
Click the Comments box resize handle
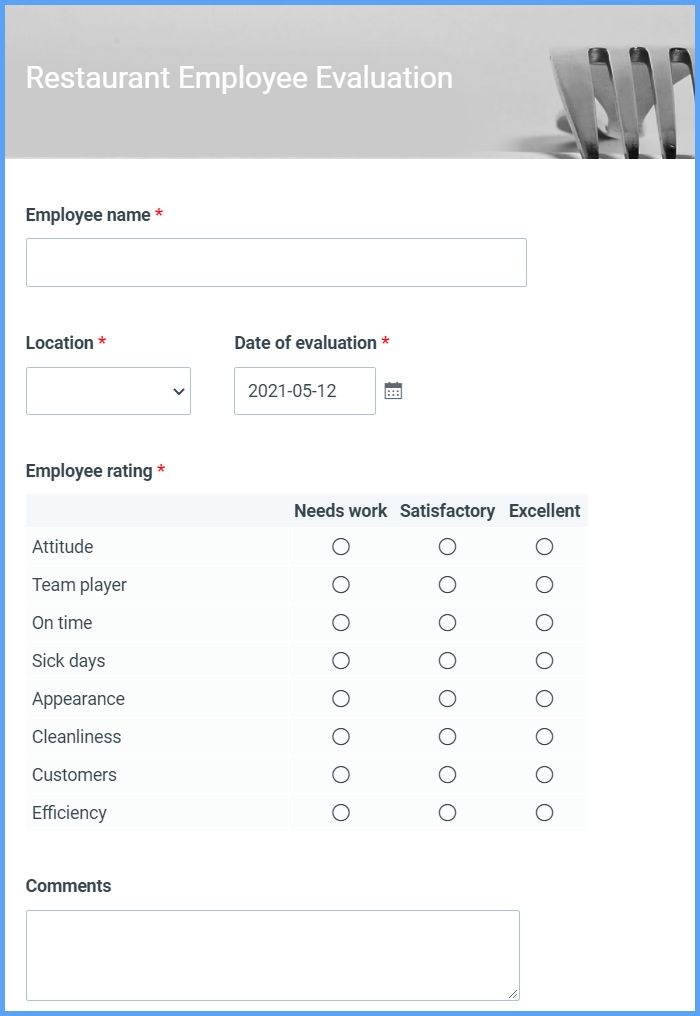click(513, 992)
